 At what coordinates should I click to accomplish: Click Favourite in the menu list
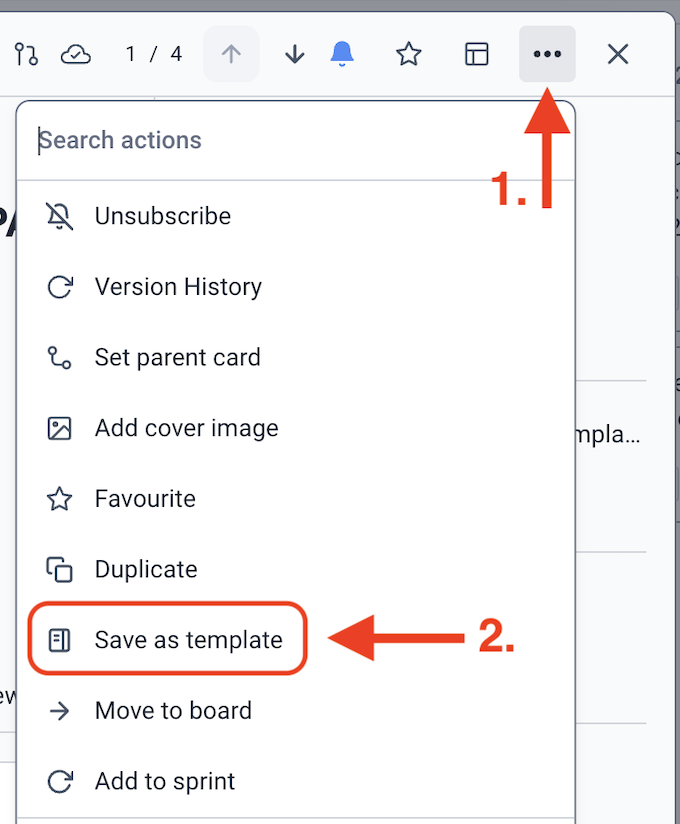pos(145,498)
